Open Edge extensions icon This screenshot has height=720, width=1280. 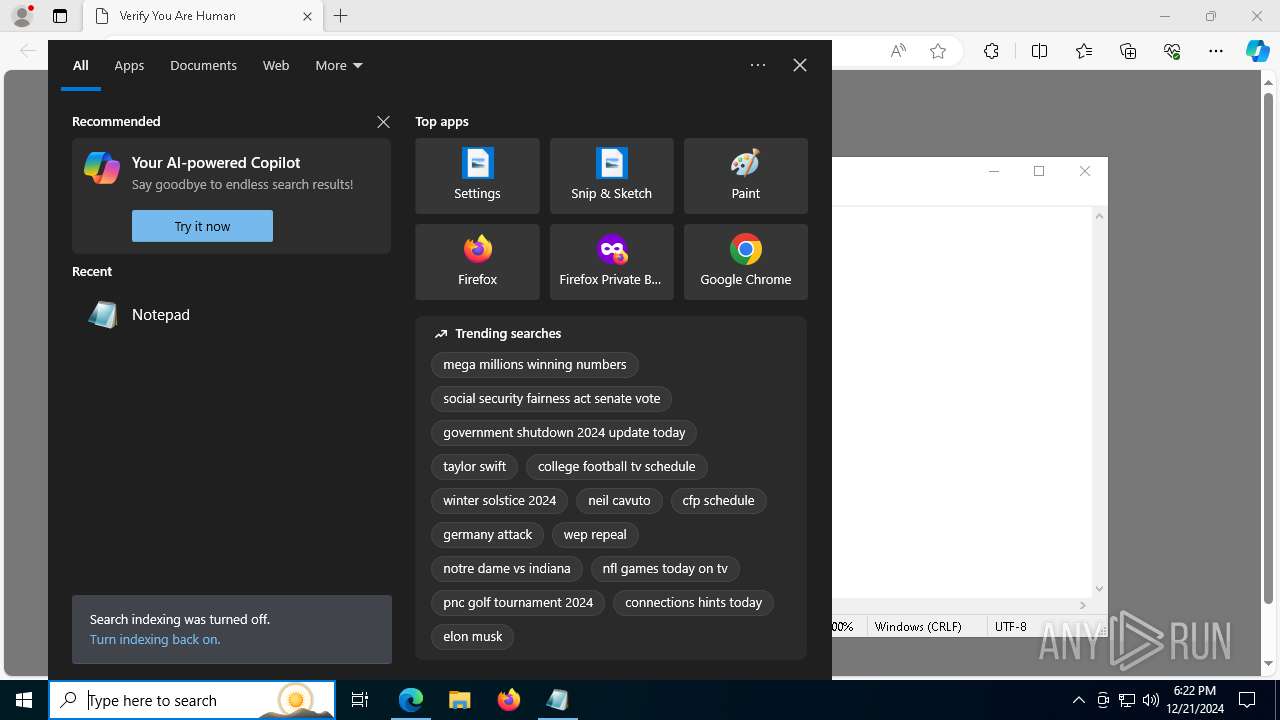991,51
